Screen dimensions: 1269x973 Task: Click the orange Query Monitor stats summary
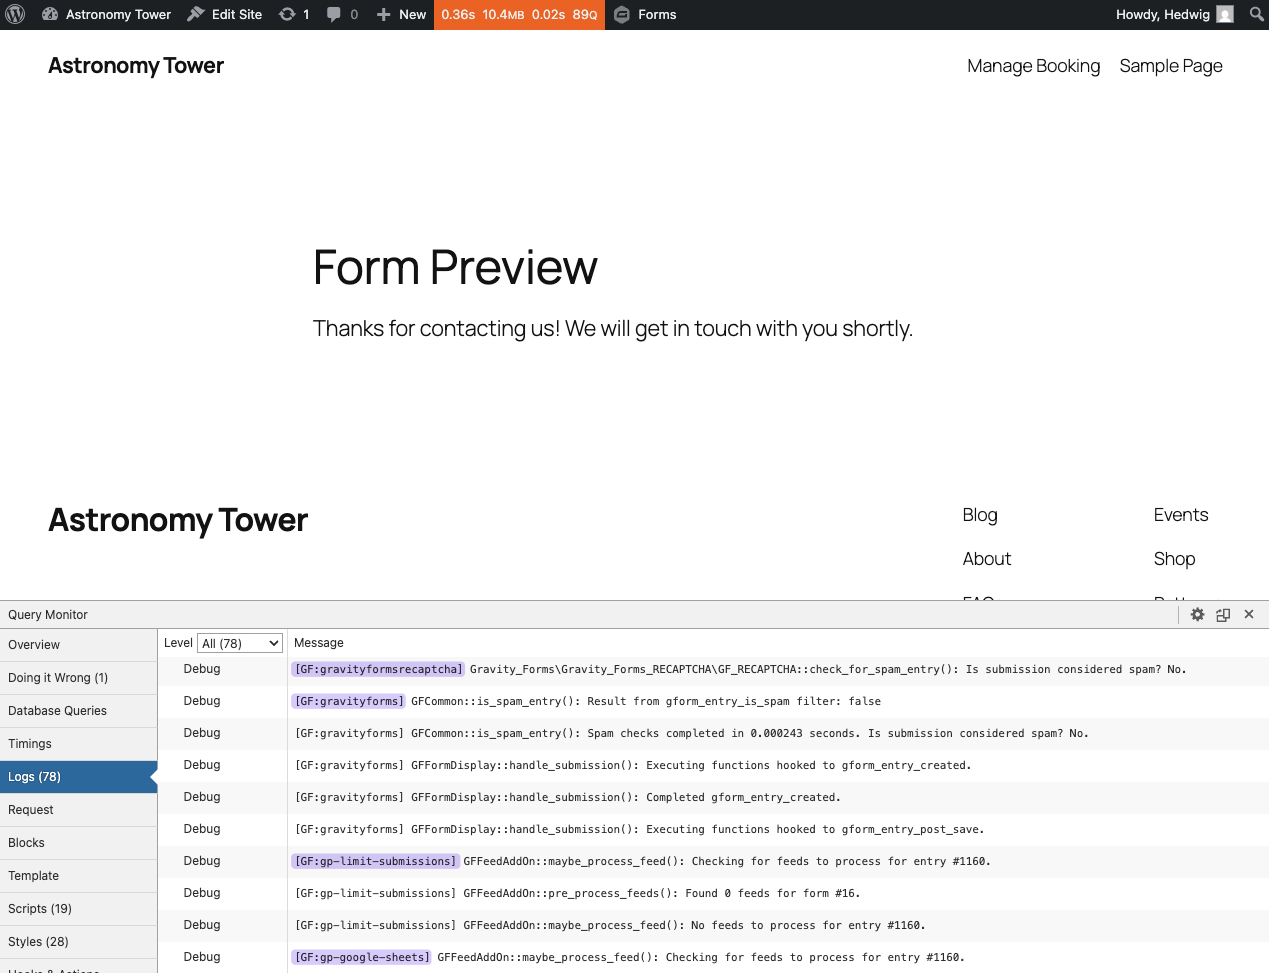pyautogui.click(x=519, y=14)
